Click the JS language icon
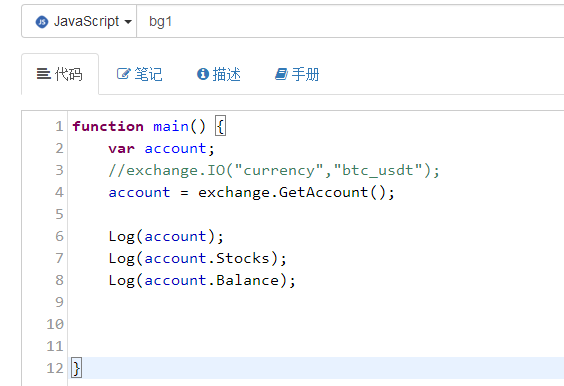The height and width of the screenshot is (386, 564). 42,22
